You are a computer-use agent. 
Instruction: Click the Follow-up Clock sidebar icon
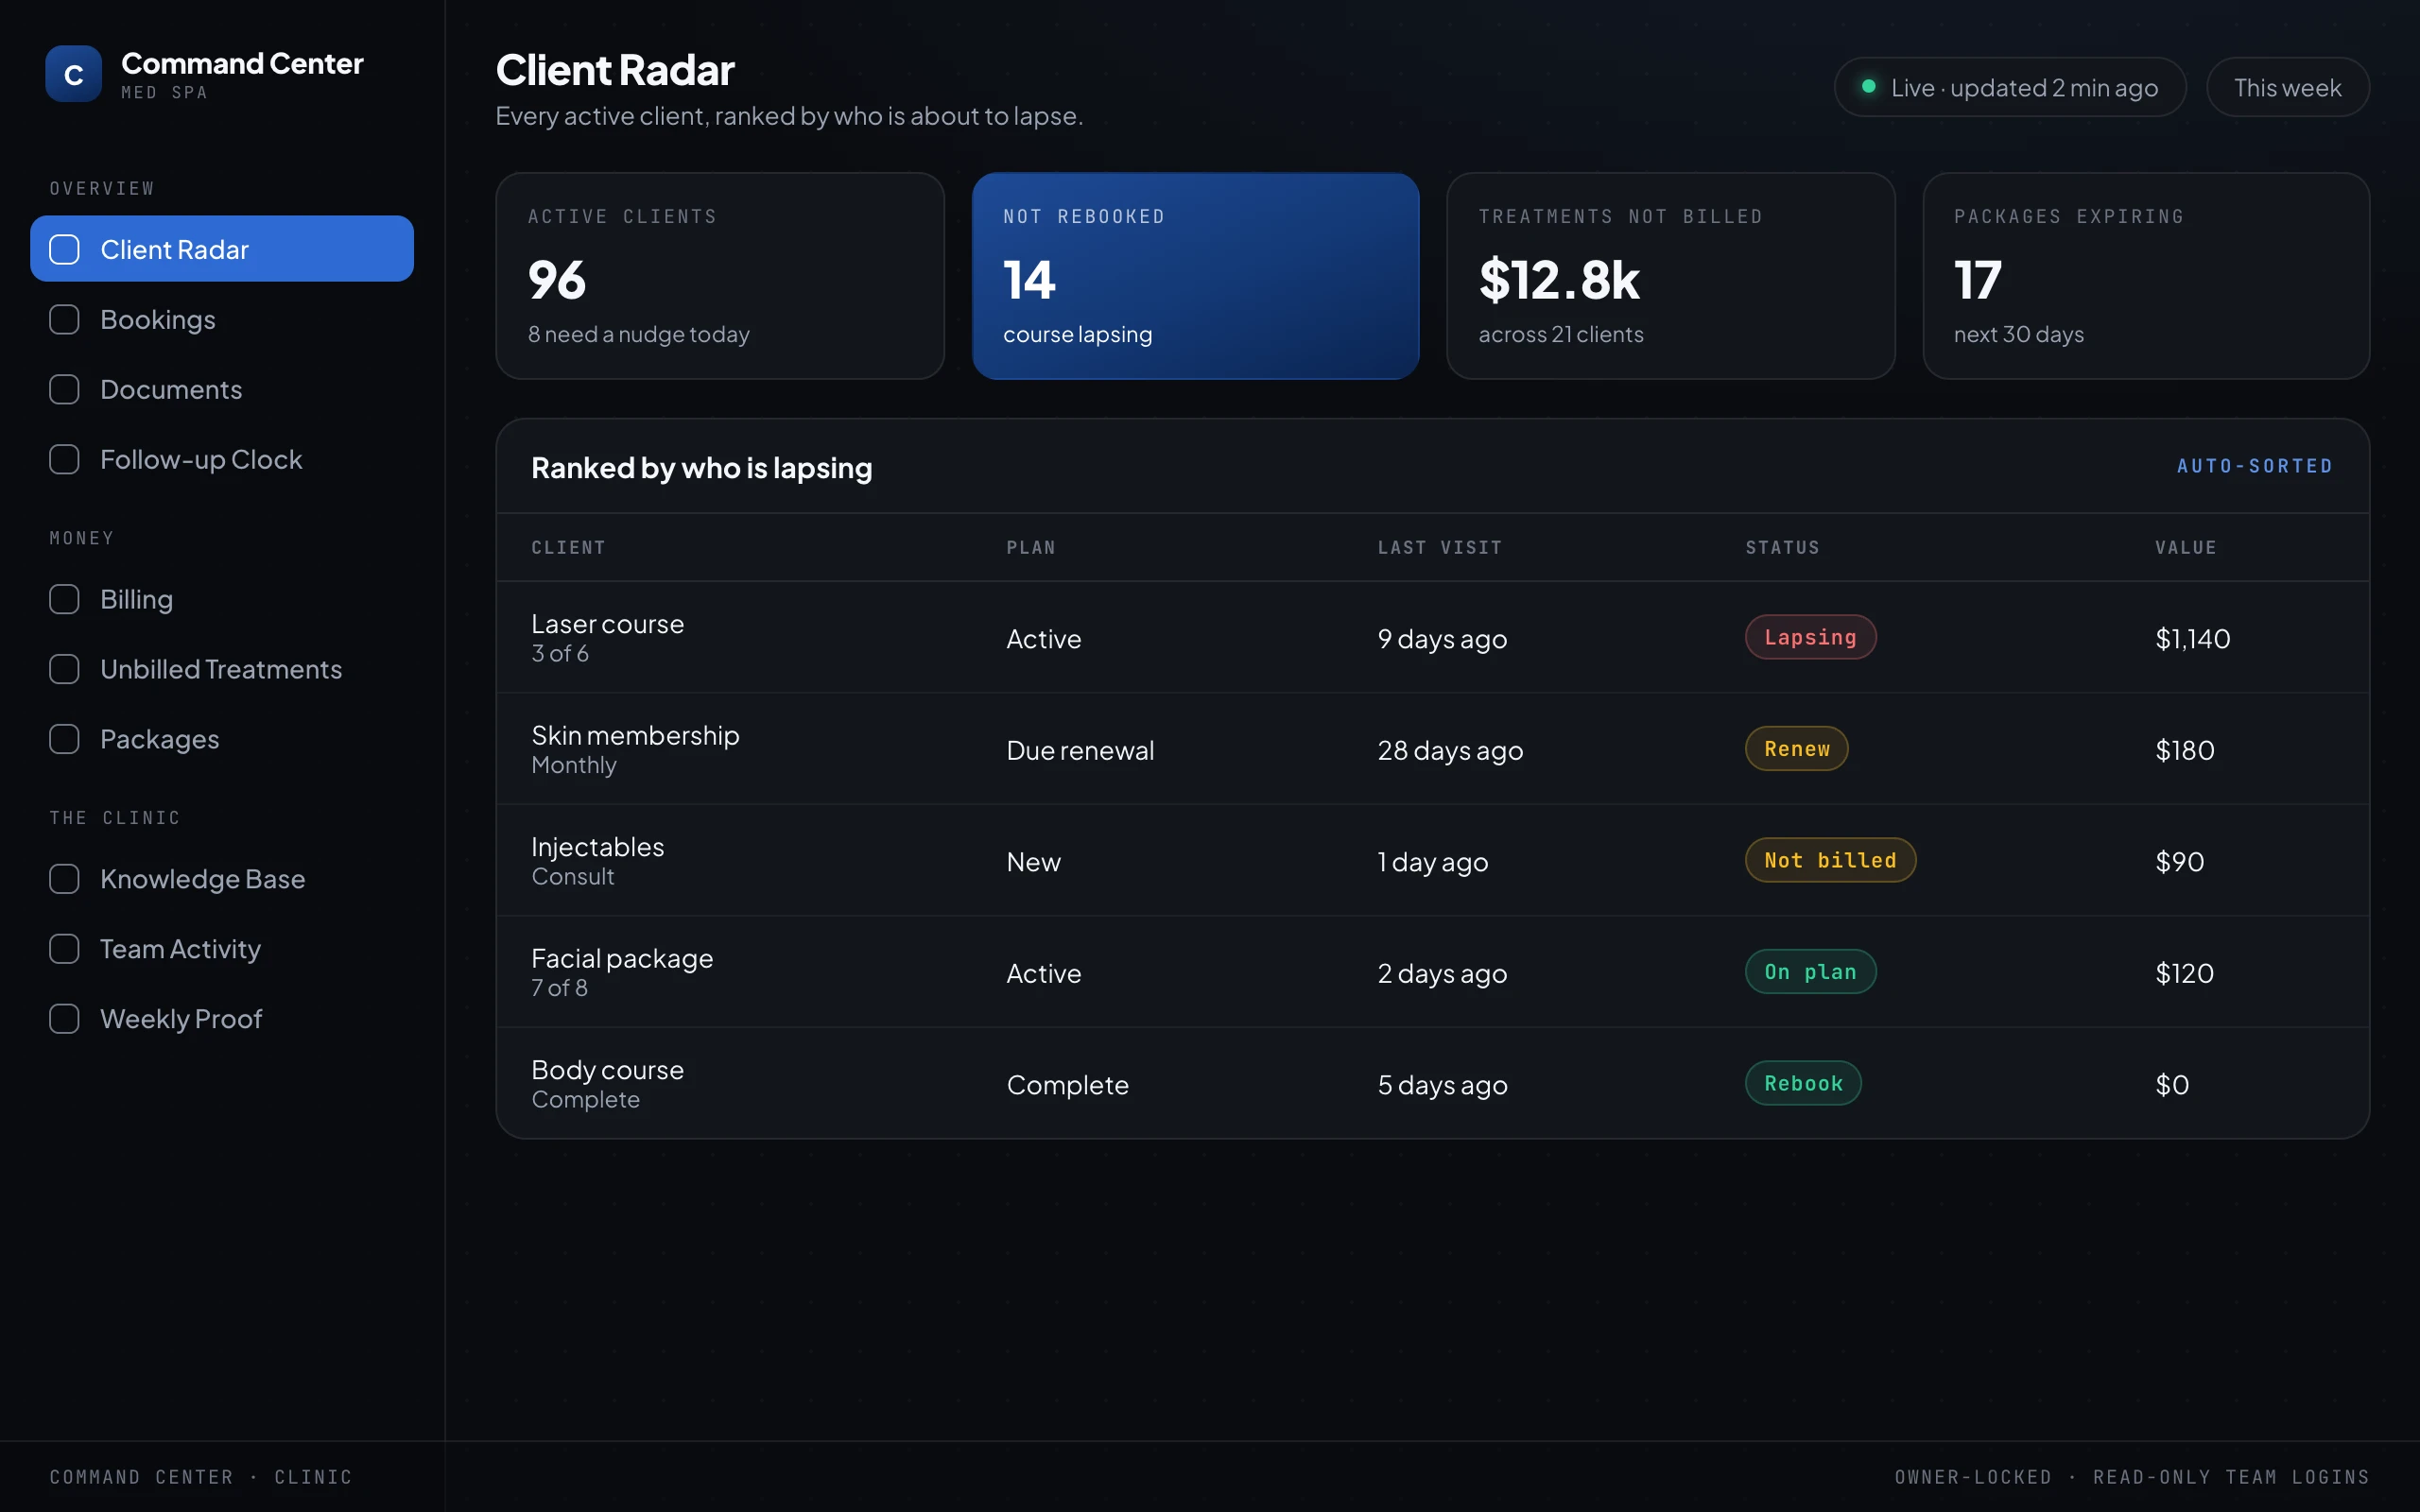(x=65, y=459)
